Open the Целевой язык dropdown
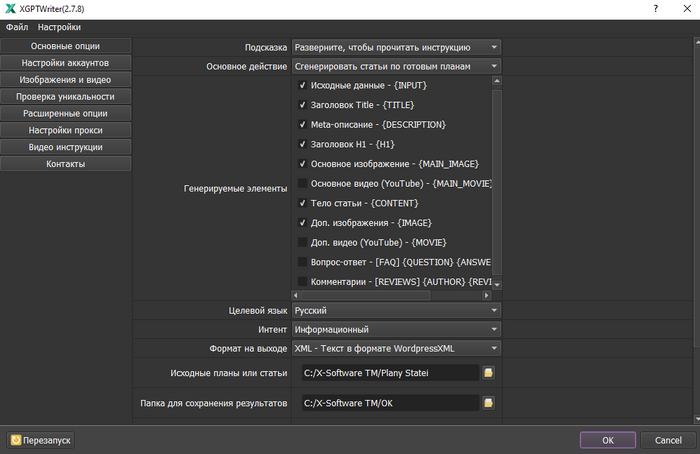Viewport: 700px width, 454px height. tap(396, 311)
